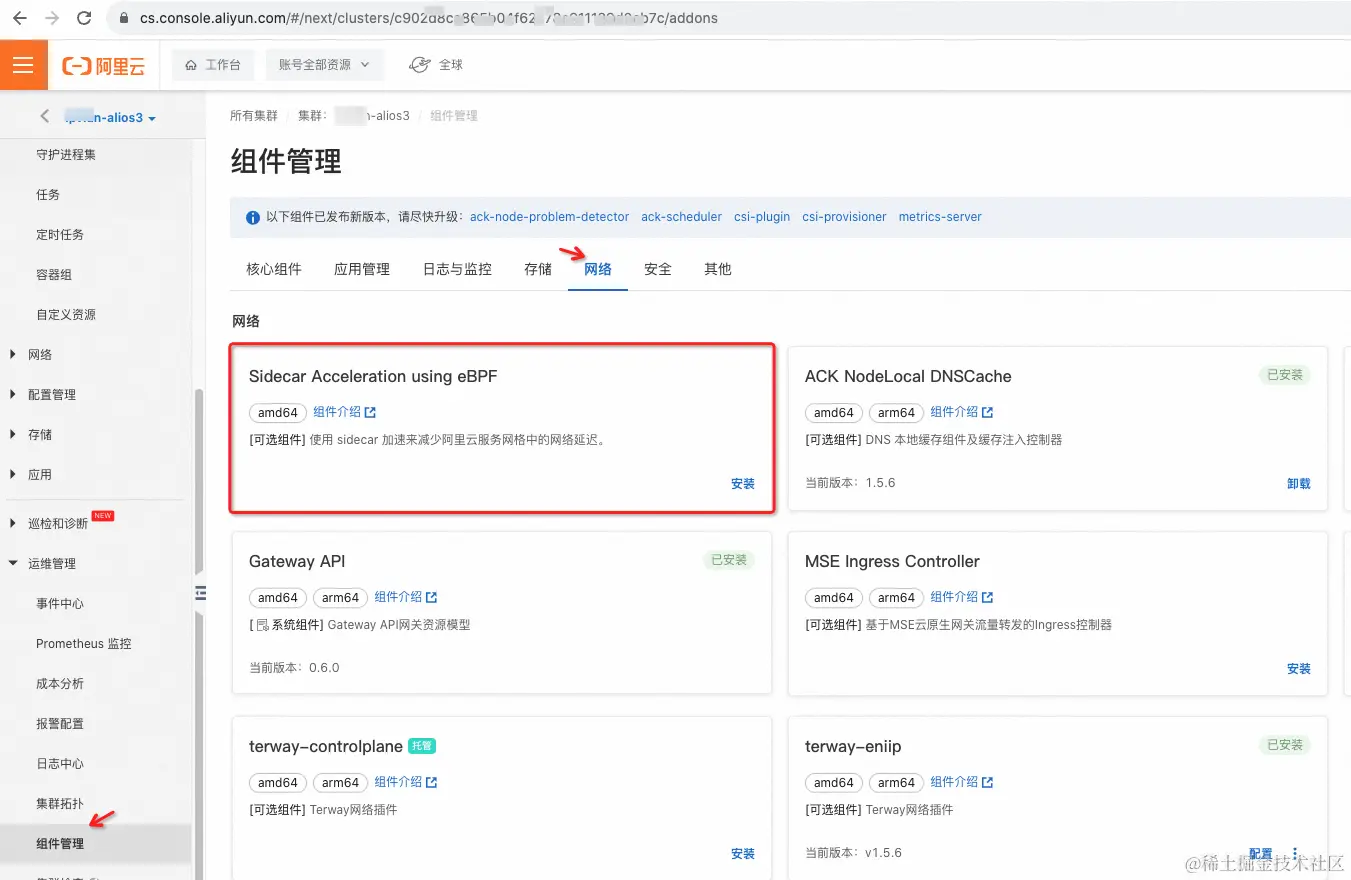This screenshot has width=1351, height=880.
Task: Open 集群拓扑 in the sidebar
Action: 60,804
